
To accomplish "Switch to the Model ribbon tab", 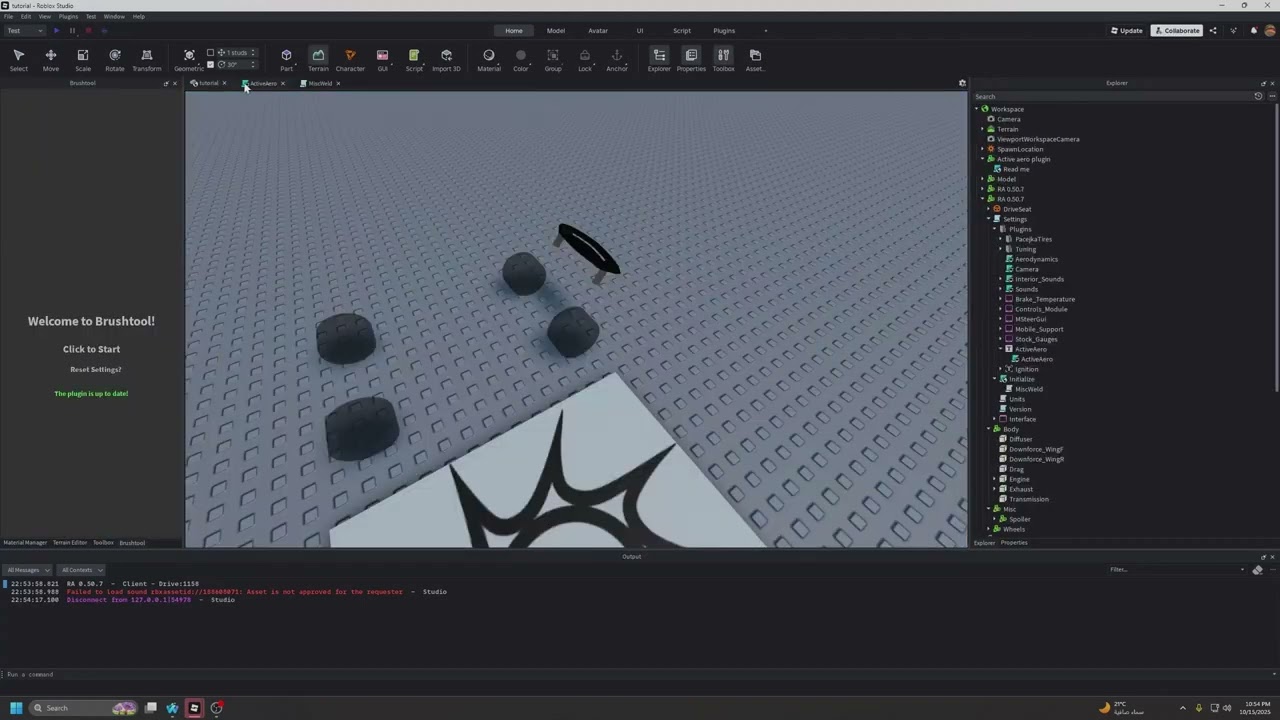I will (x=556, y=31).
